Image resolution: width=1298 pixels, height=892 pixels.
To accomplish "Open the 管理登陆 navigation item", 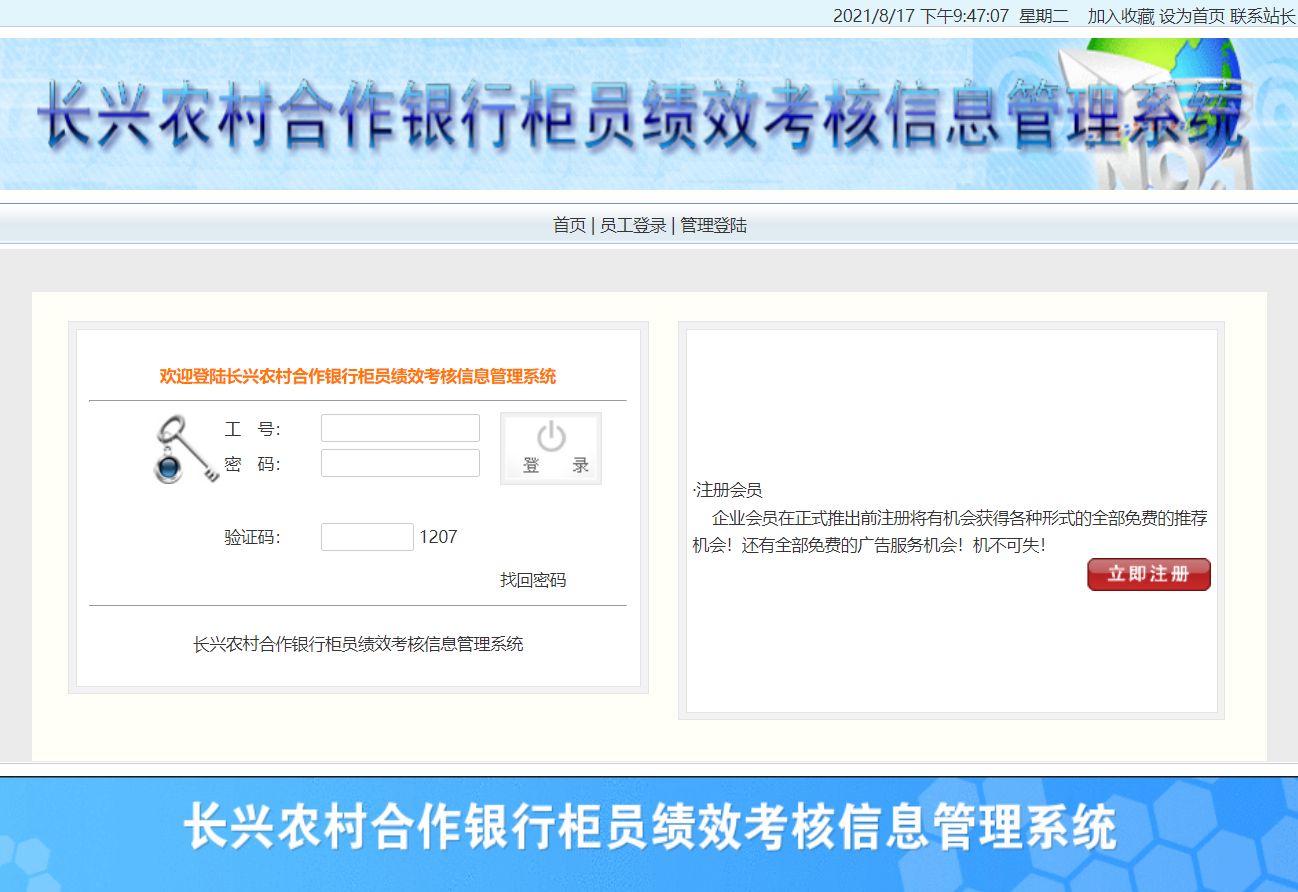I will (x=713, y=225).
